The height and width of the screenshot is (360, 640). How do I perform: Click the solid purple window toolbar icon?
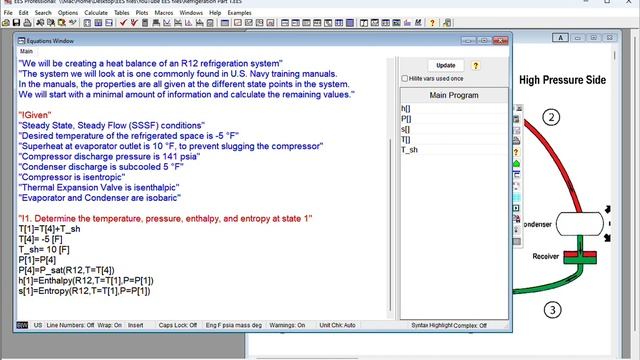point(350,23)
